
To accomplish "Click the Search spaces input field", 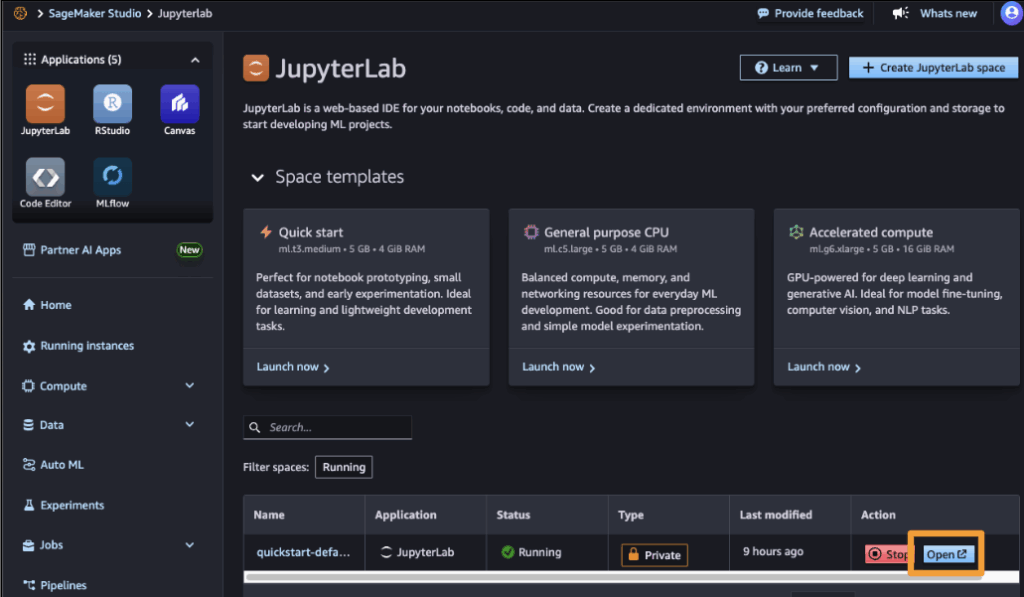I will coord(328,427).
